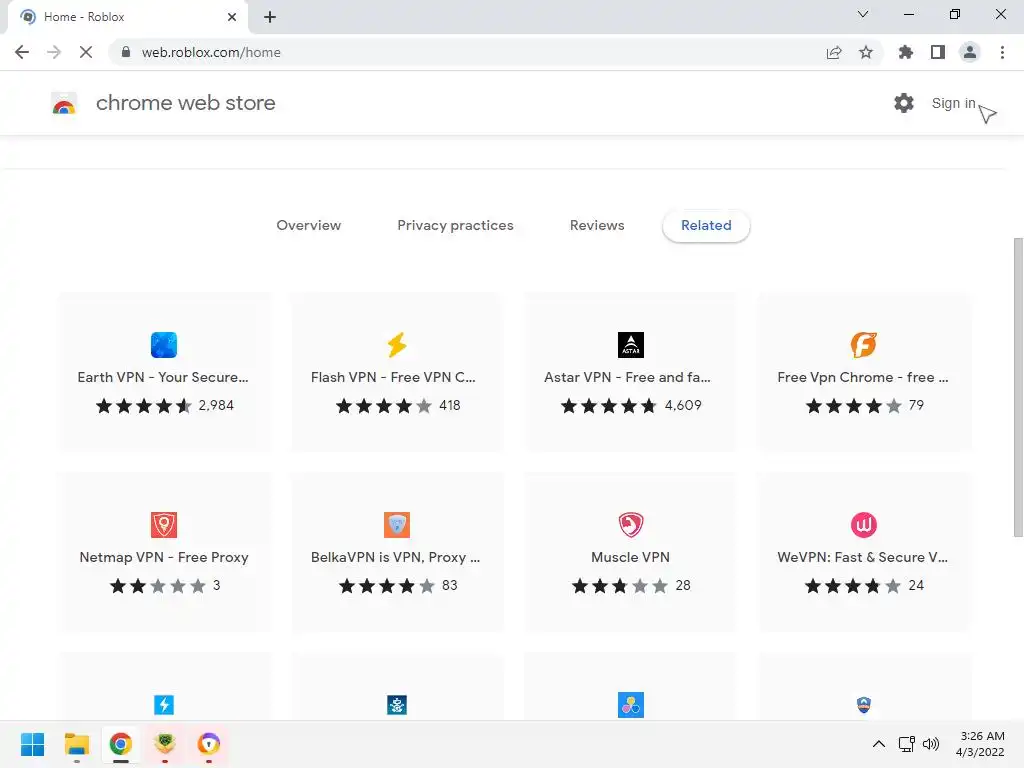Viewport: 1024px width, 768px height.
Task: Open the dark teal extension icon in third row
Action: click(x=397, y=705)
